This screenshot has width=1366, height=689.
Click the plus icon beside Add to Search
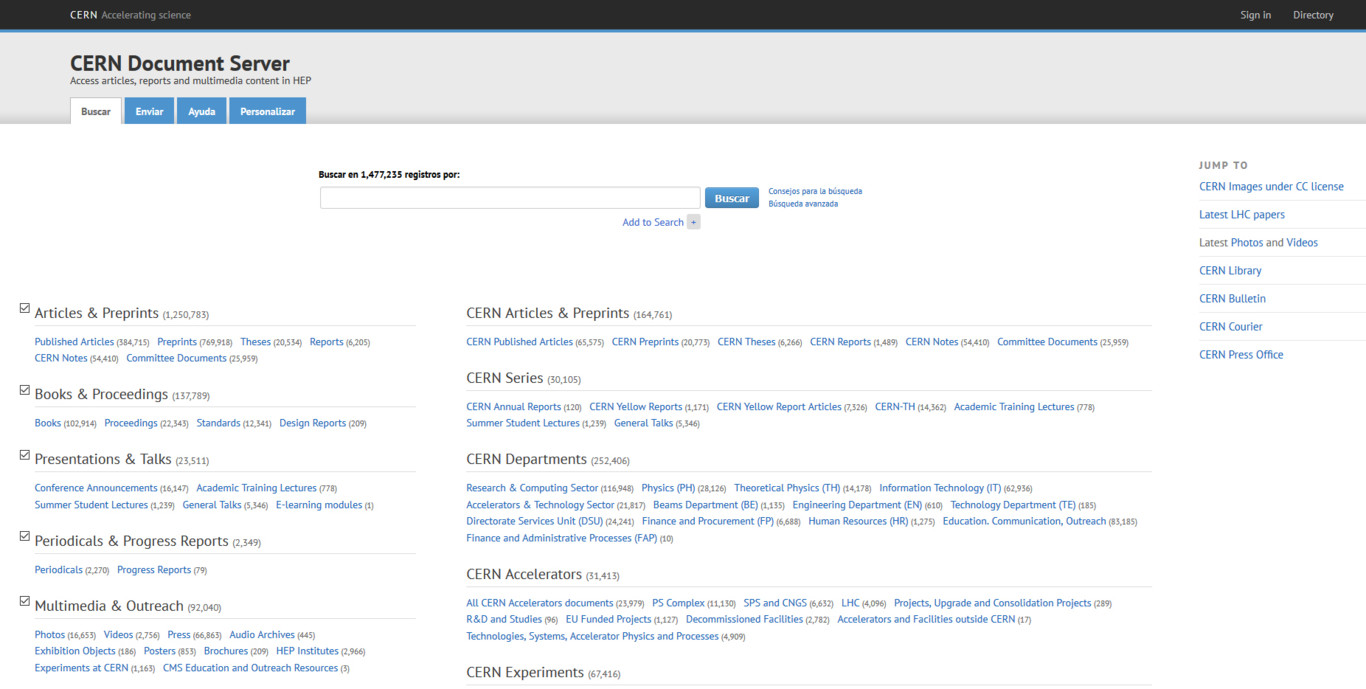click(x=693, y=222)
